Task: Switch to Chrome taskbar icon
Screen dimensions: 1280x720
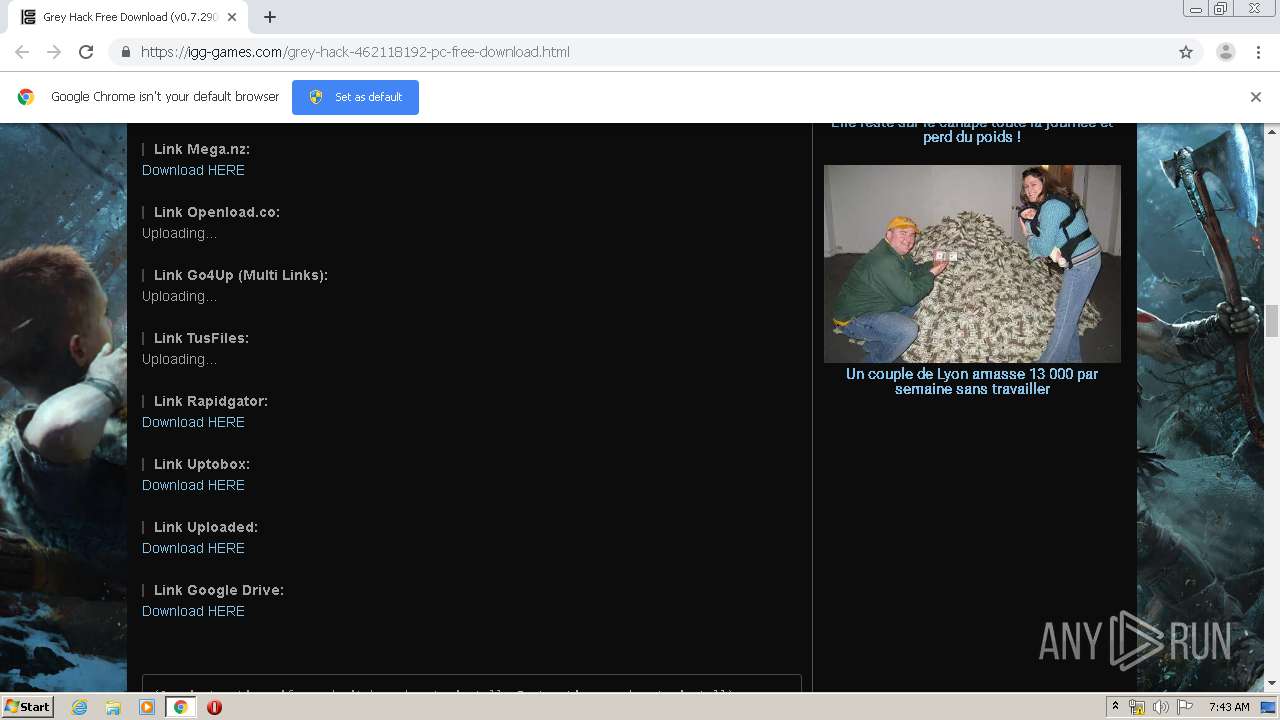Action: 180,707
